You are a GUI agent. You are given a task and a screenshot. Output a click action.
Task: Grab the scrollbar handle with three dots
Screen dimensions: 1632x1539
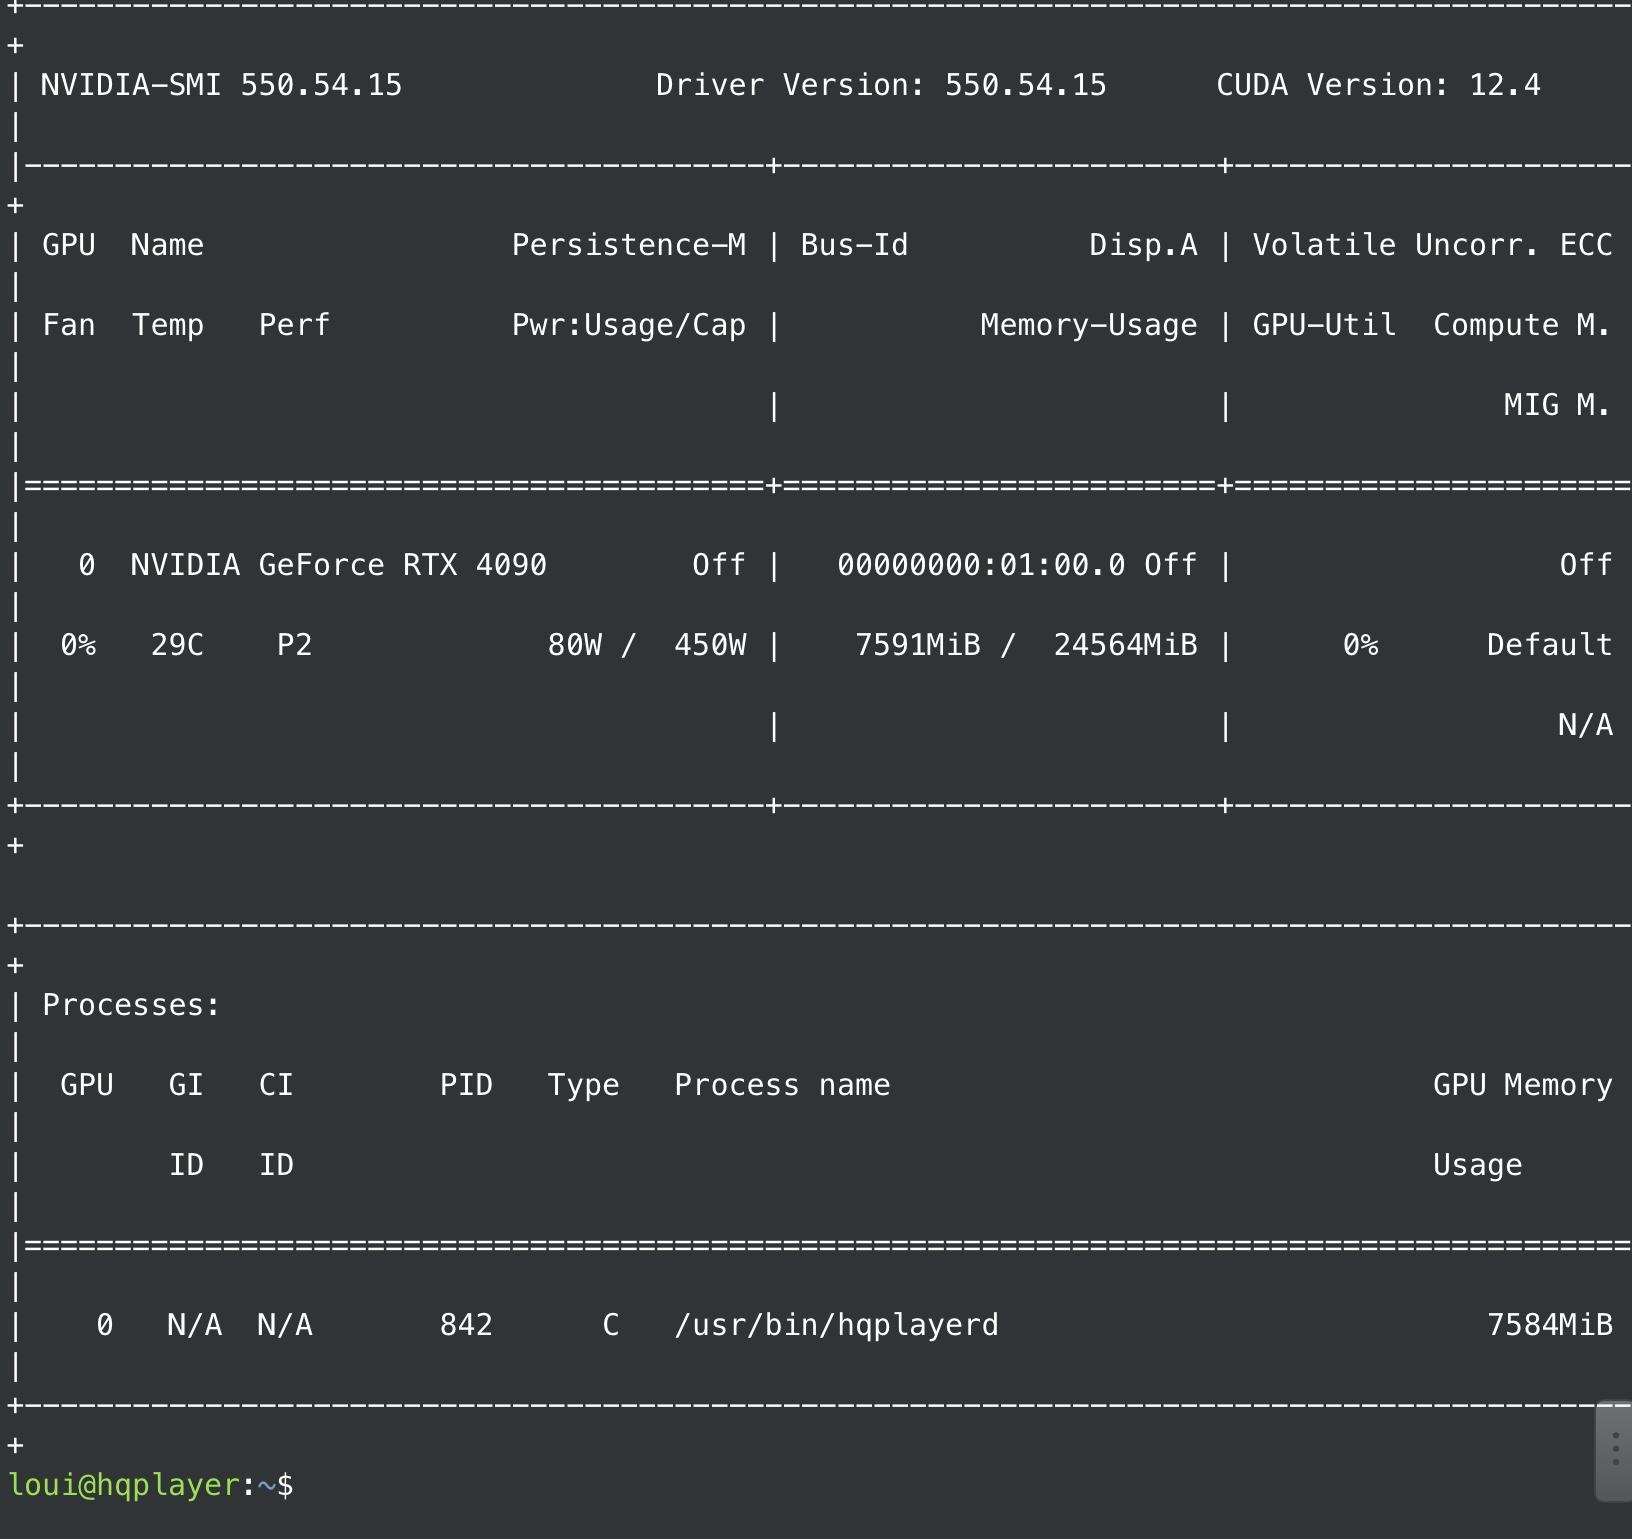[1614, 1449]
